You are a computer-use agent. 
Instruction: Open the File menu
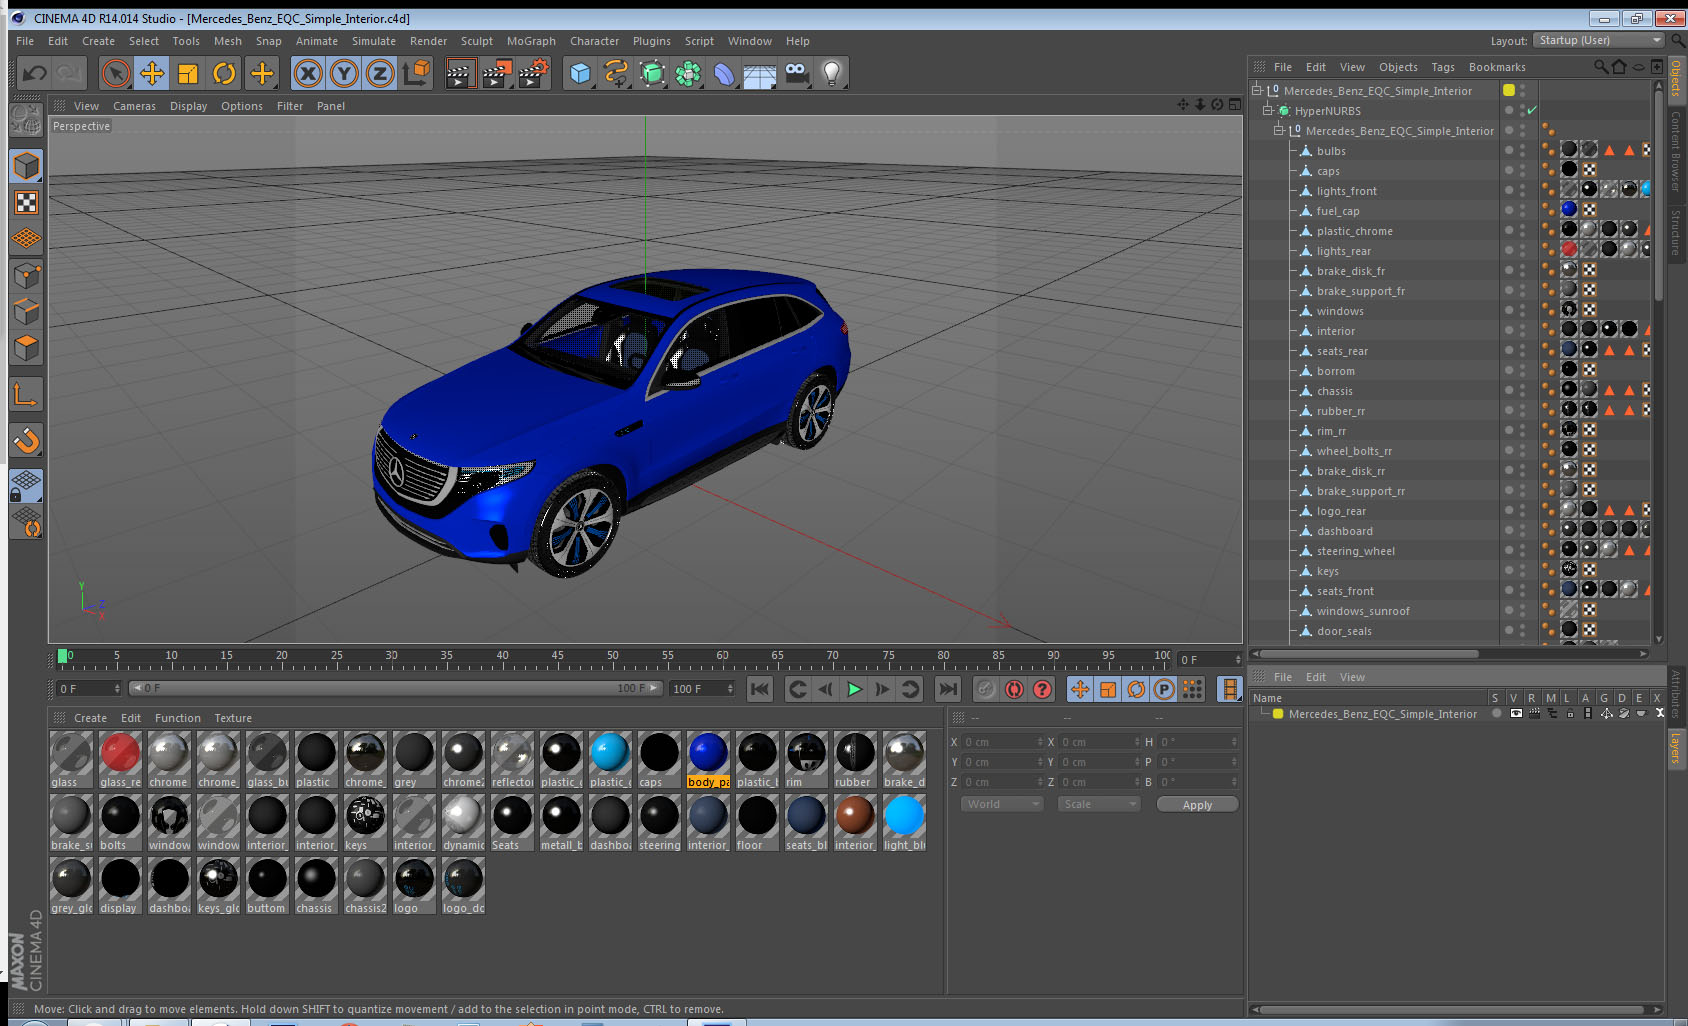(25, 41)
